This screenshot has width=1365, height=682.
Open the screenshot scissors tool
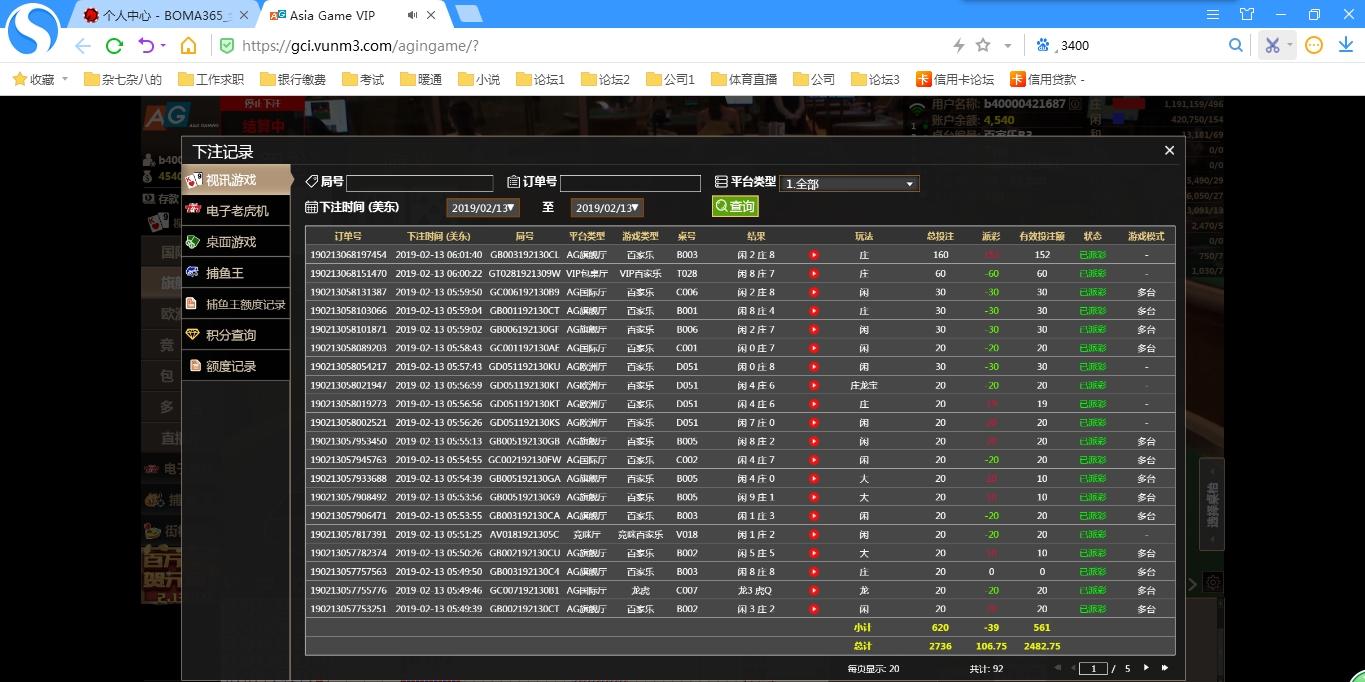coord(1272,46)
